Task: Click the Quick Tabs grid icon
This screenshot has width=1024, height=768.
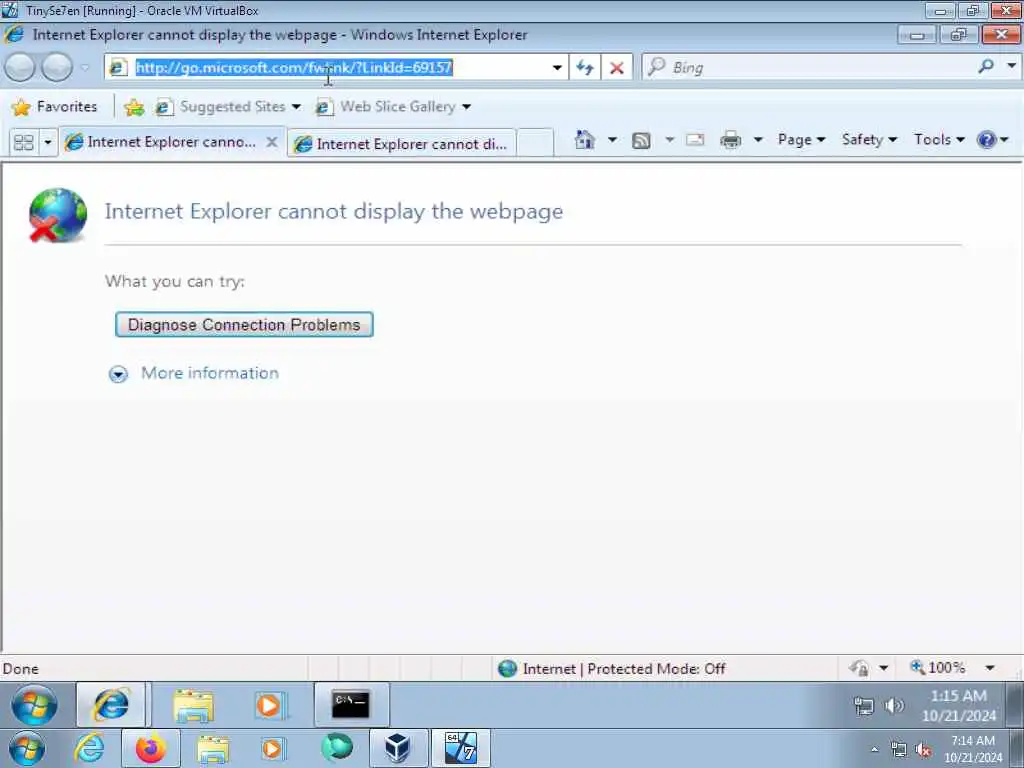Action: point(24,142)
